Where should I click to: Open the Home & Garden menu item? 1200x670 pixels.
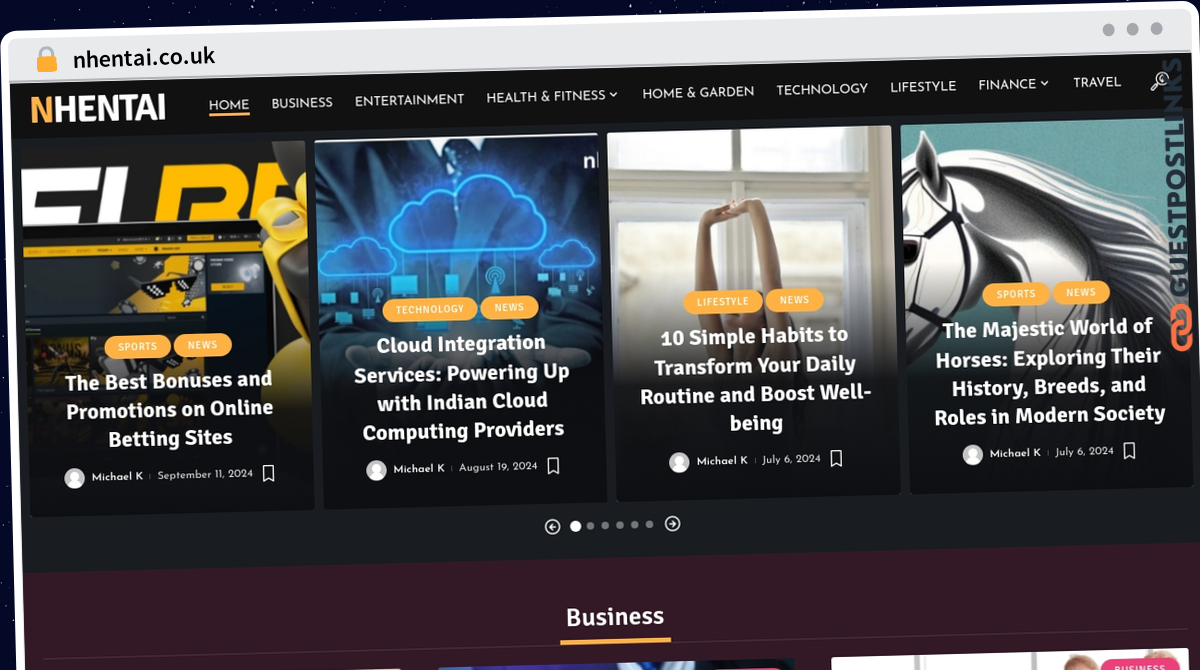click(698, 92)
